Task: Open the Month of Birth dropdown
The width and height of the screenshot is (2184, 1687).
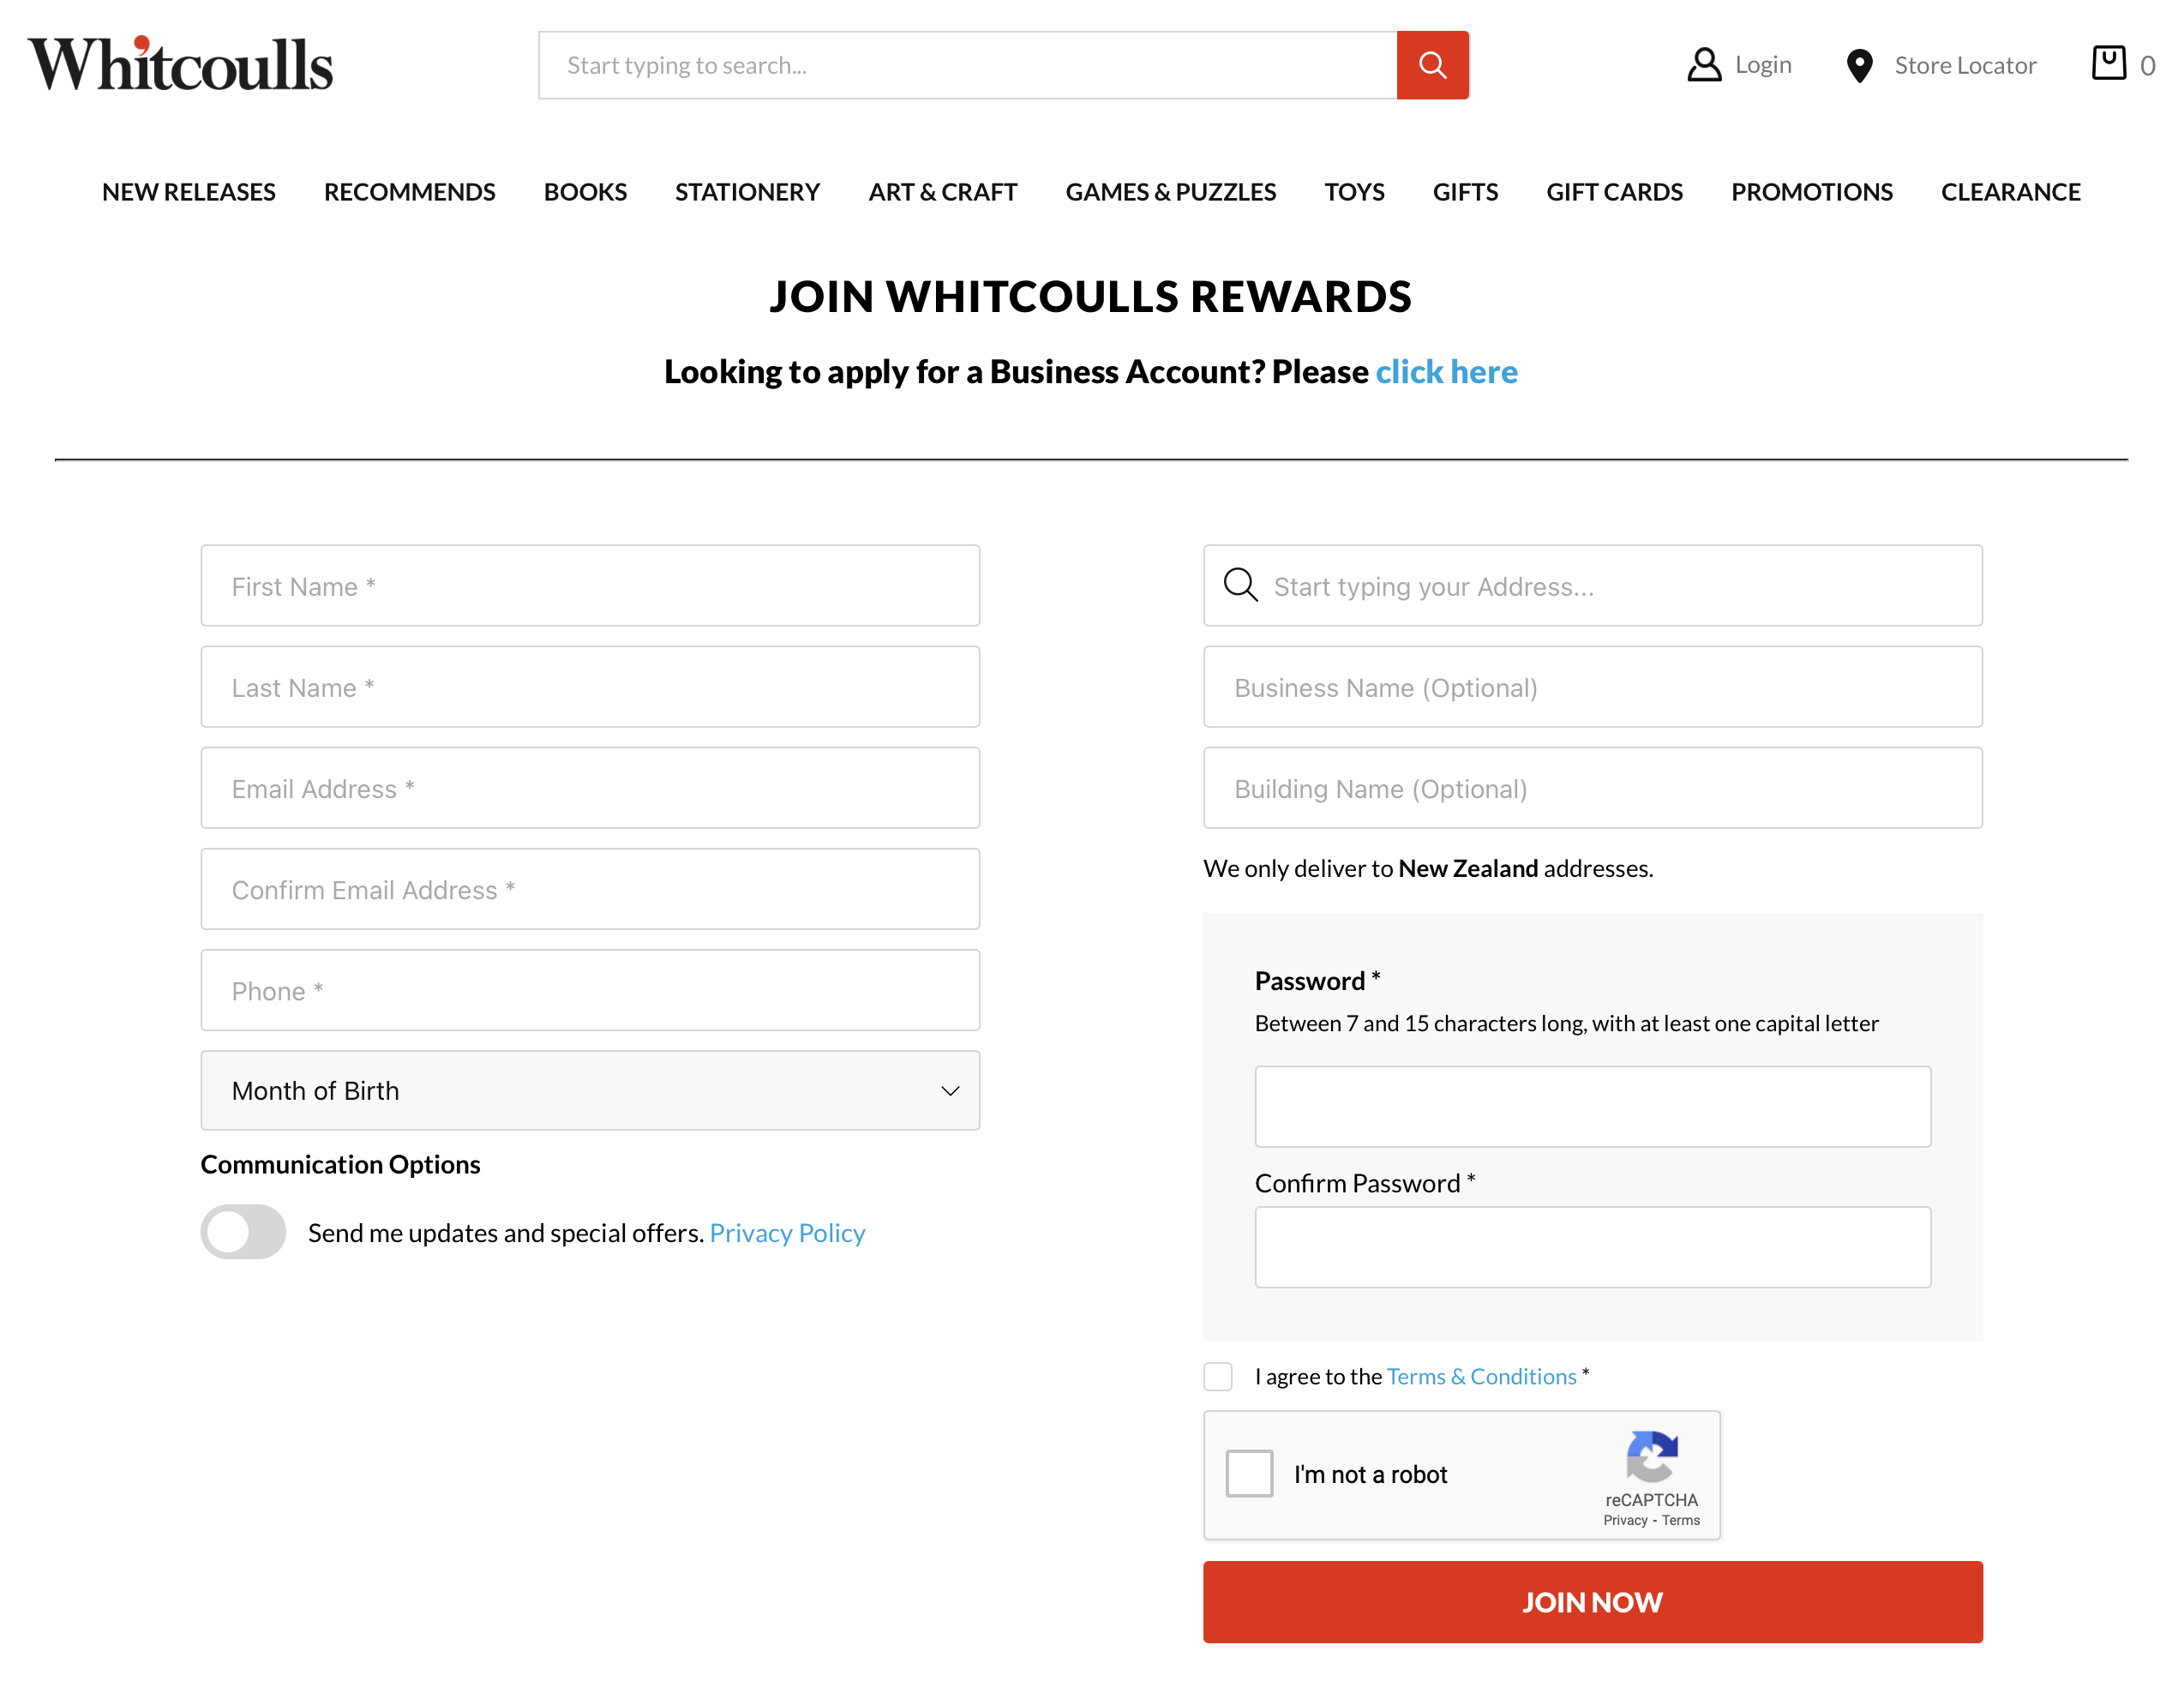Action: tap(590, 1090)
